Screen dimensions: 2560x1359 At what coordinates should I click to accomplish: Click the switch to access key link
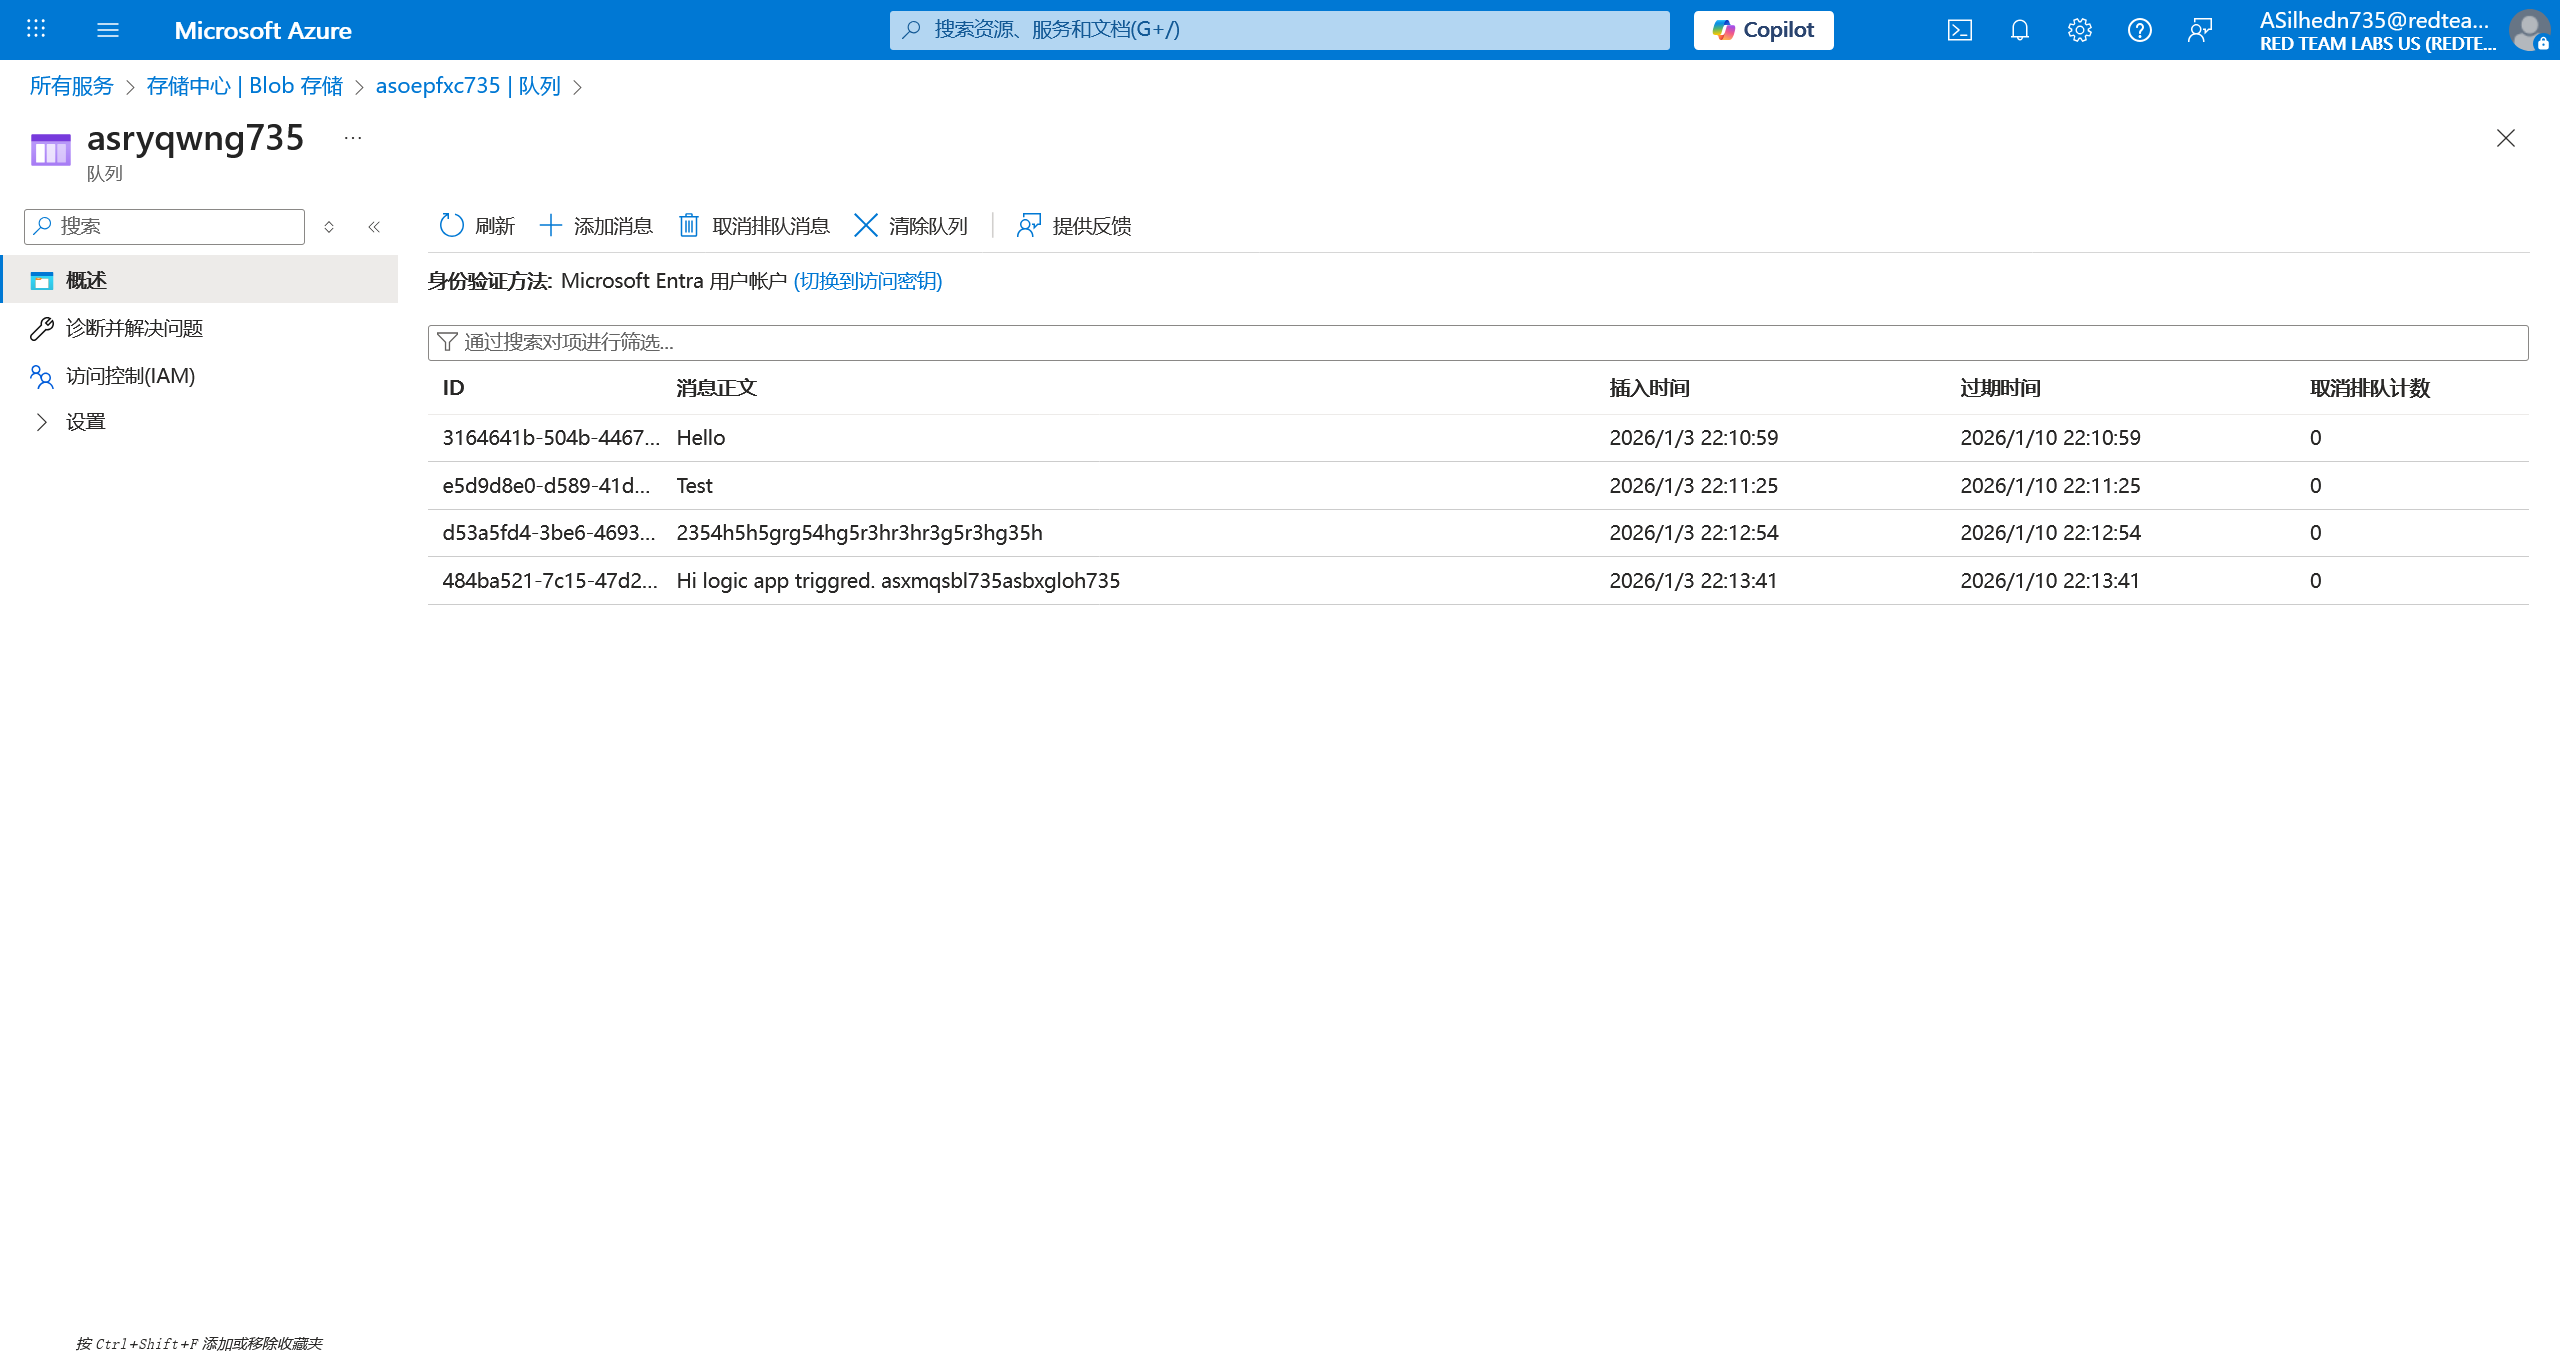click(867, 281)
